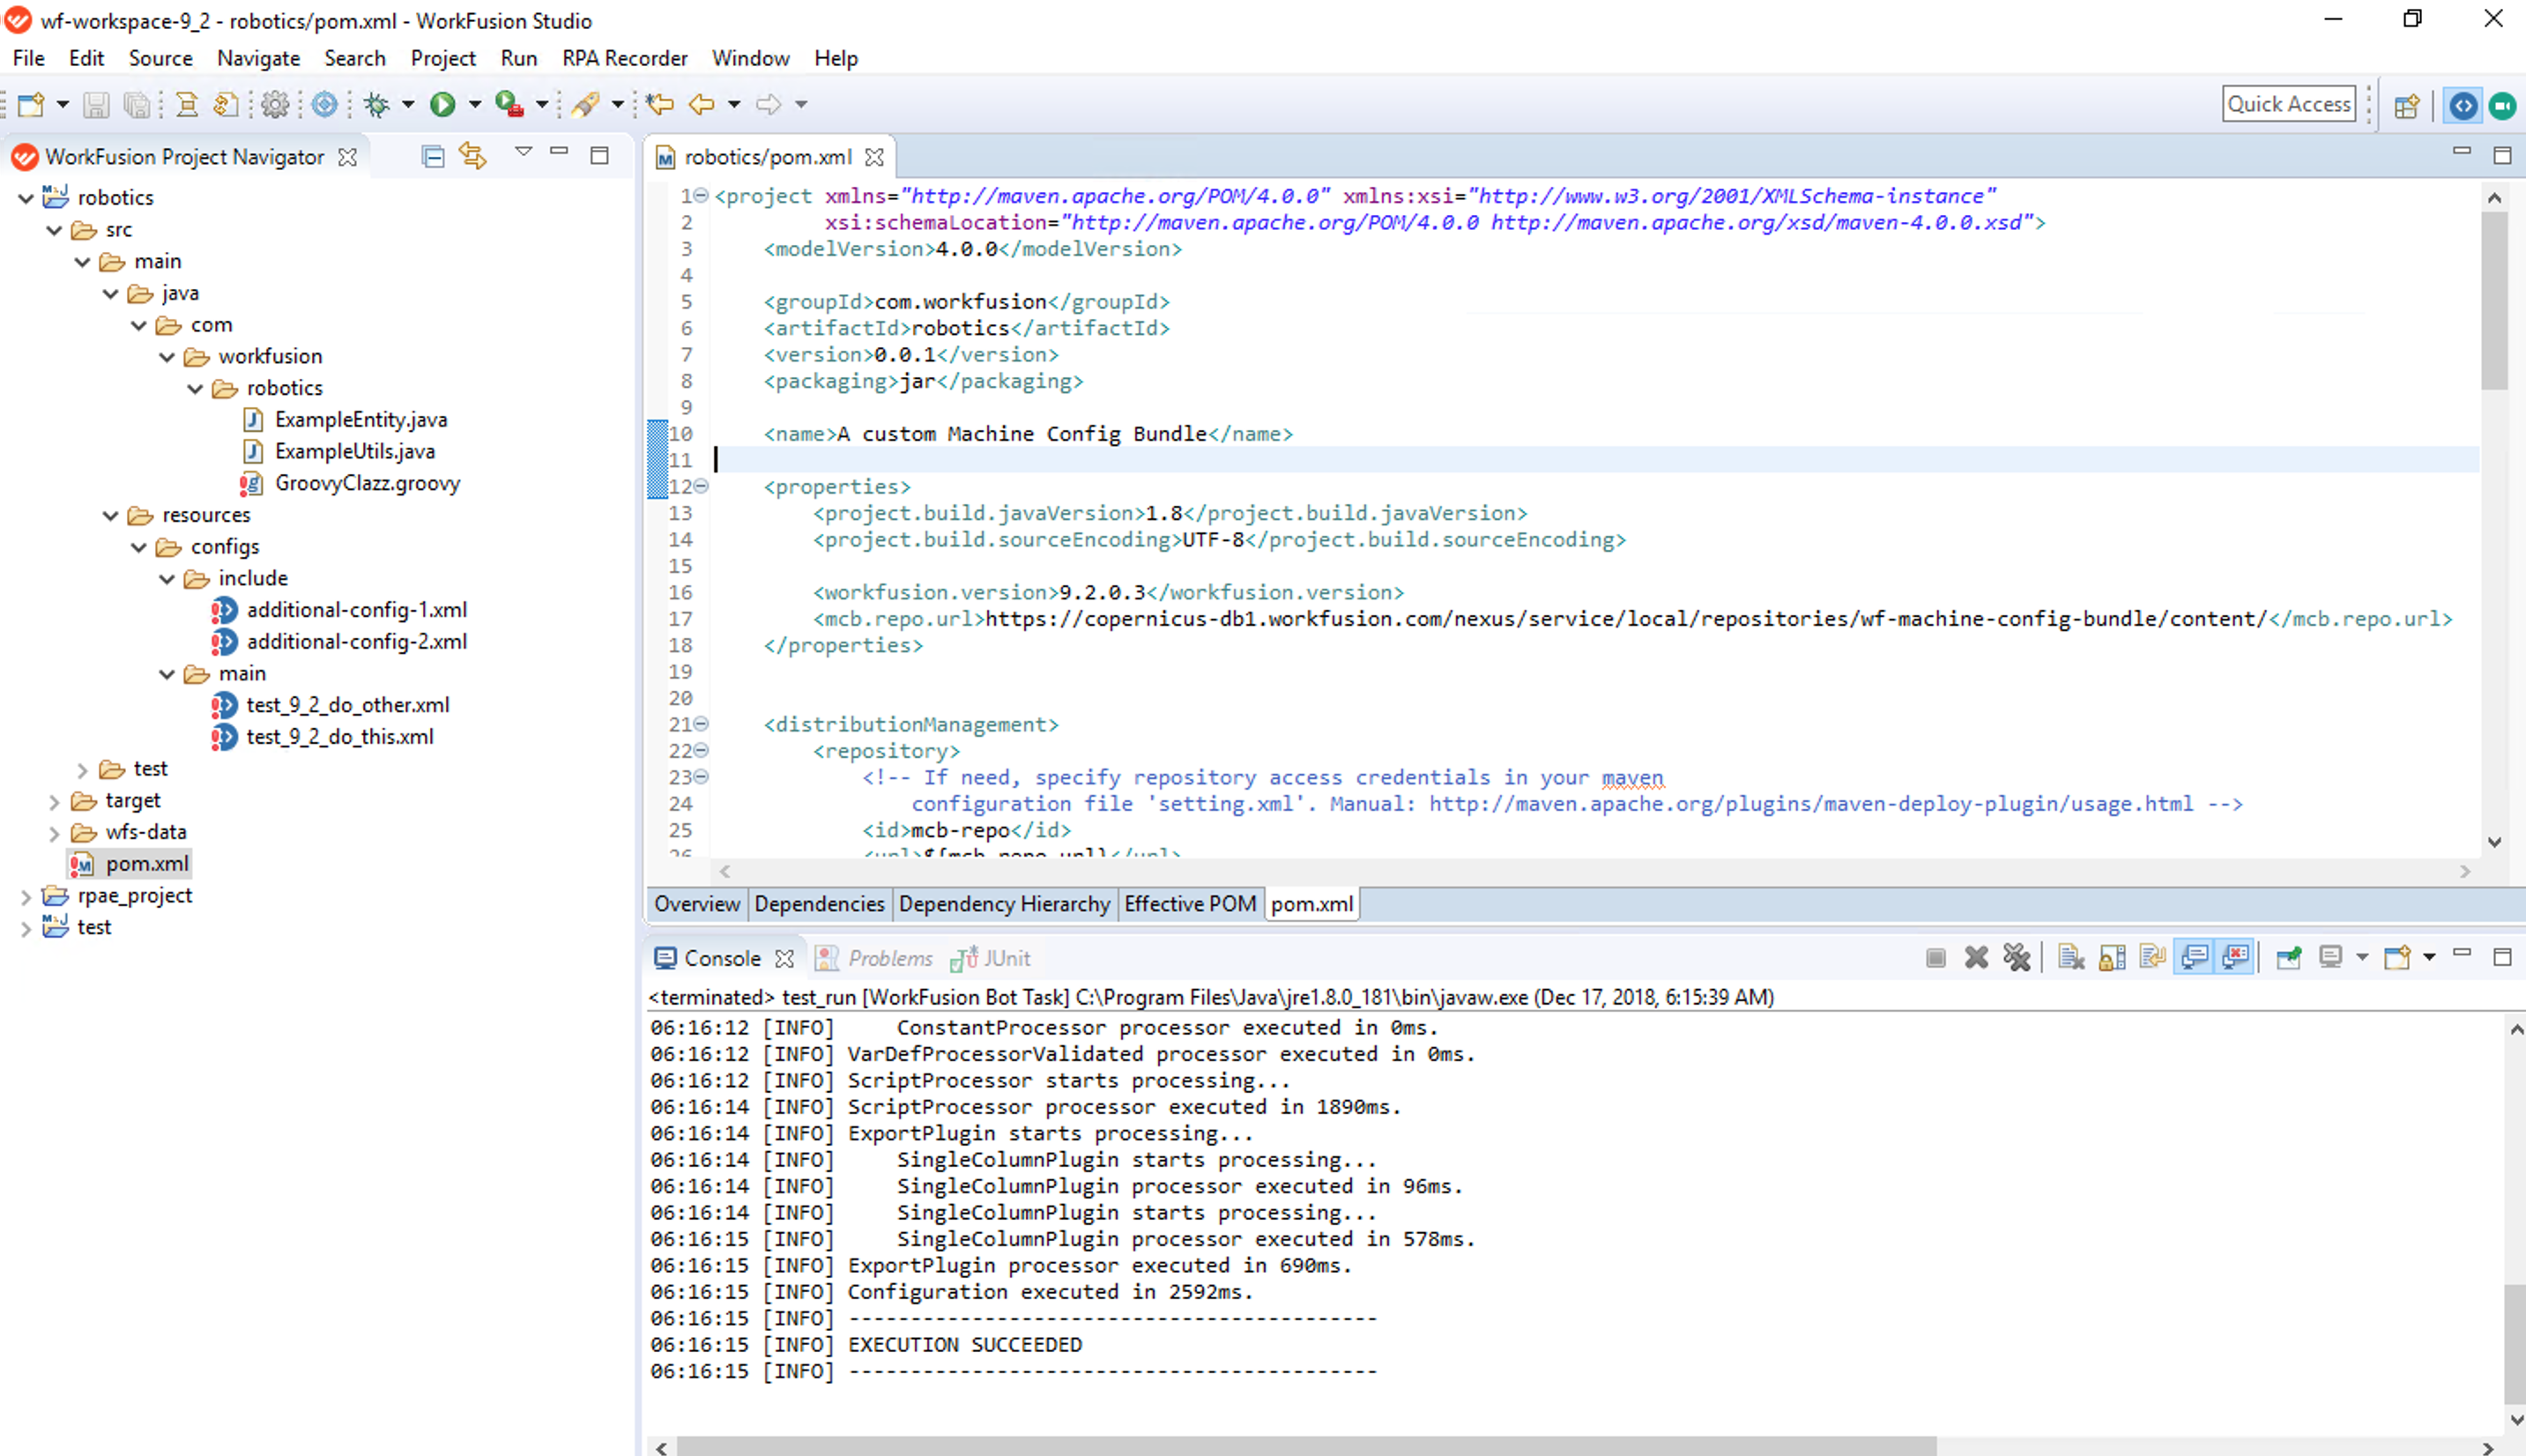Open the RPA Recorder menu

(625, 58)
